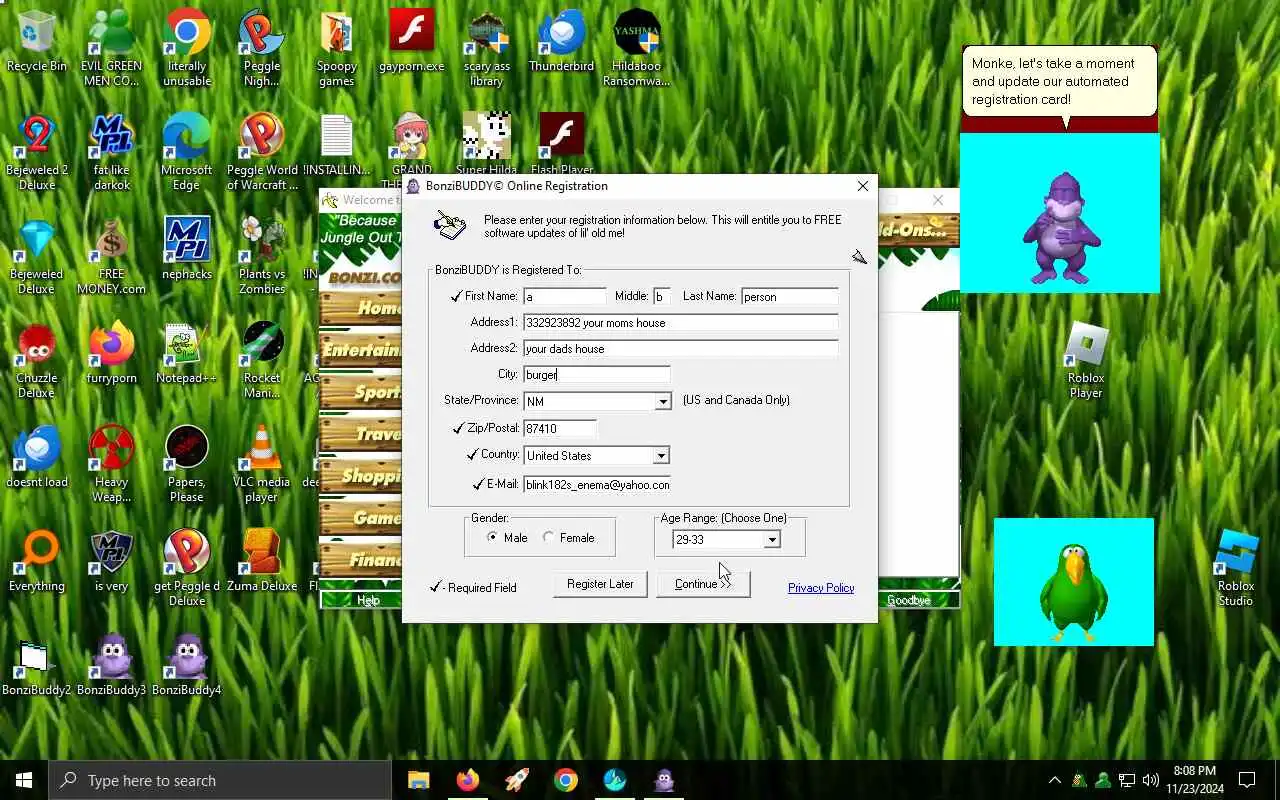Open the volume control in system tray
Screen dimensions: 1280x800
pos(1150,780)
